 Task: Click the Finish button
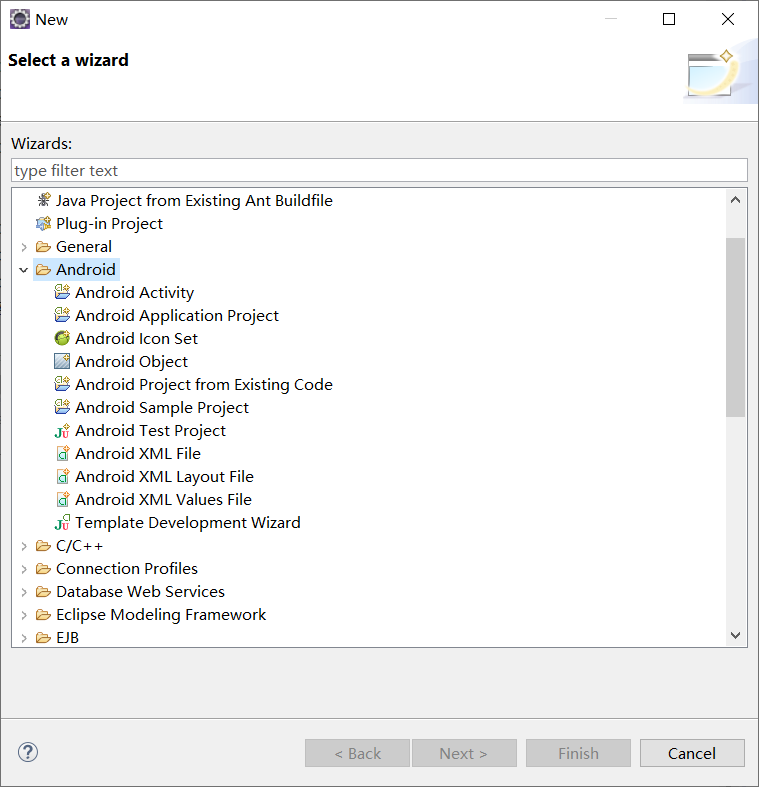[x=578, y=753]
